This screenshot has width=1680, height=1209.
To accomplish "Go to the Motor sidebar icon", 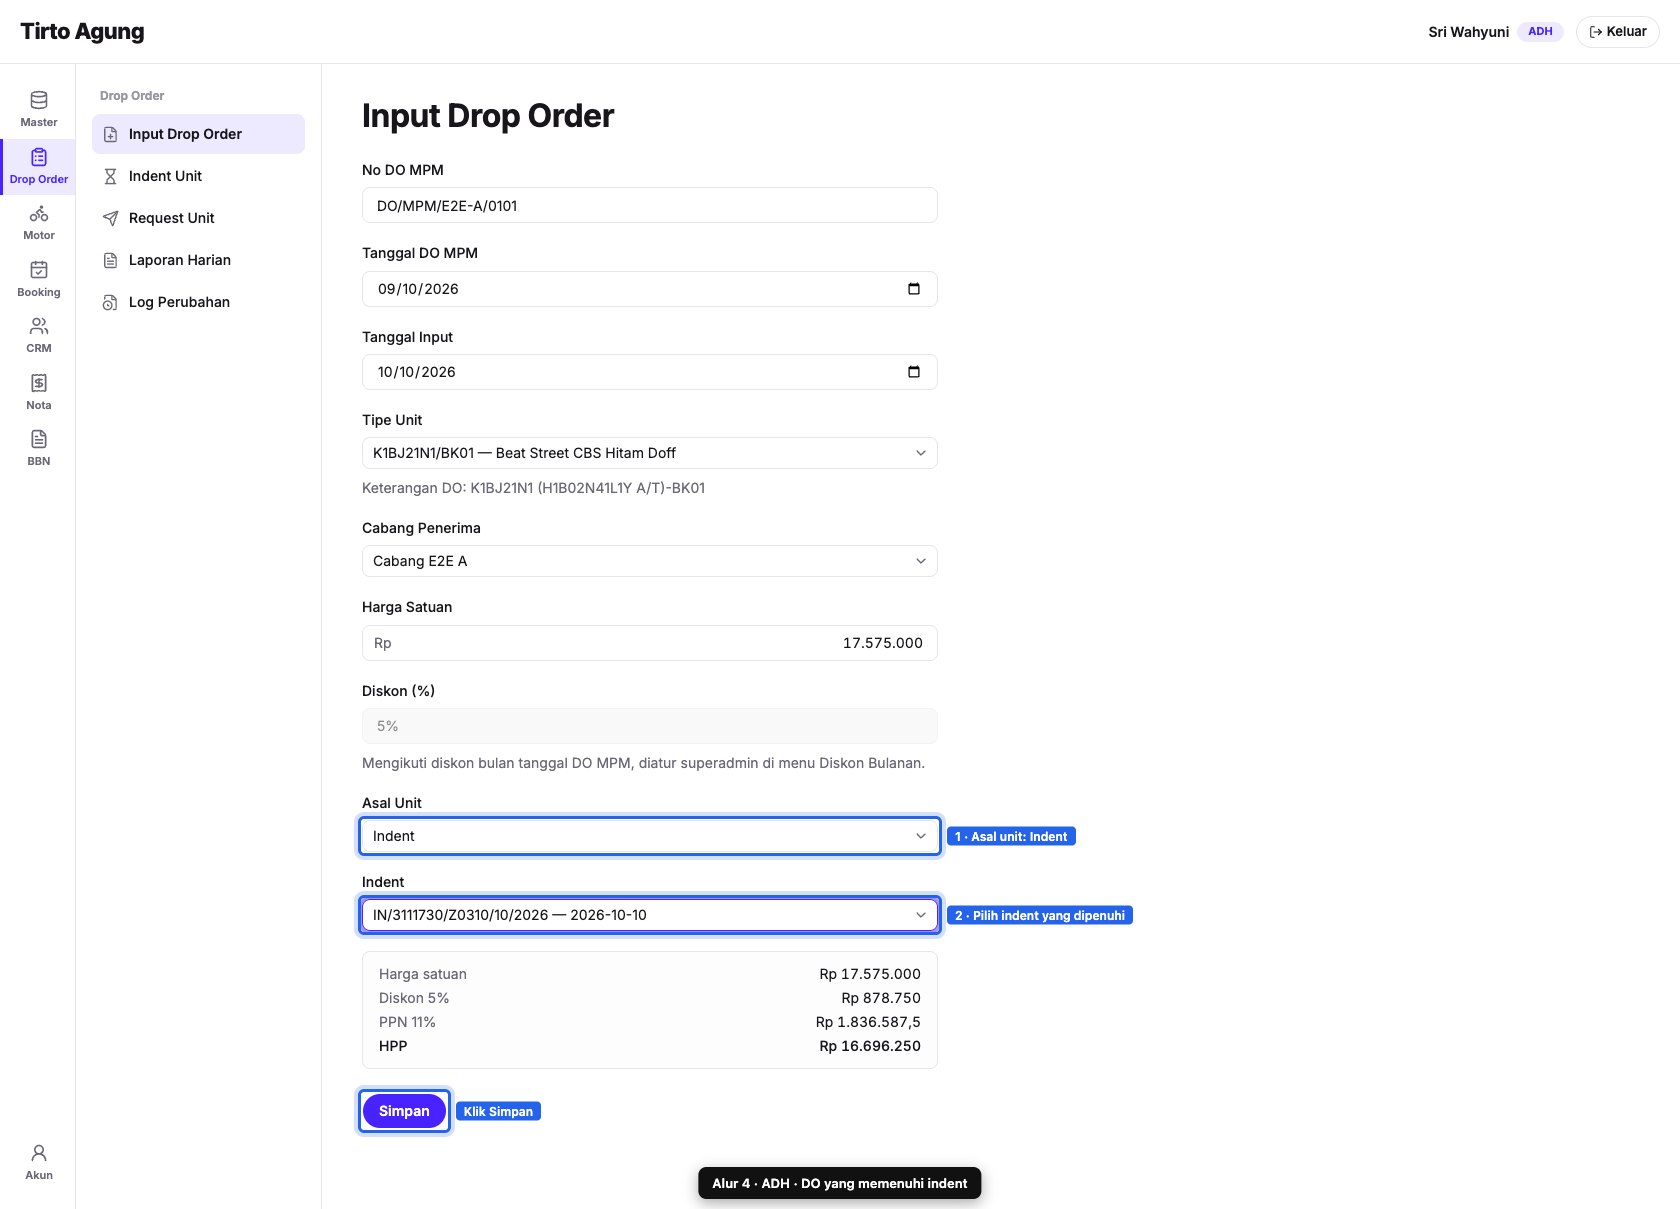I will click(x=39, y=214).
